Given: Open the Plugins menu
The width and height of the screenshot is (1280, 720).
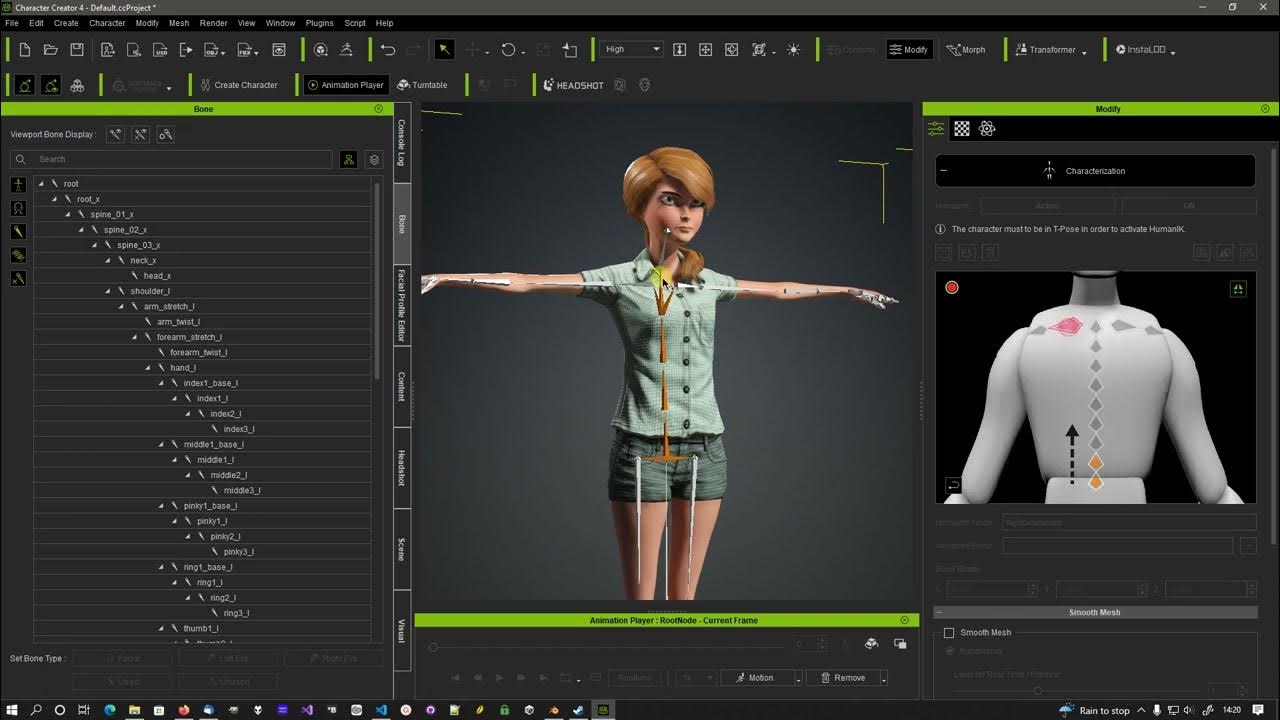Looking at the screenshot, I should coord(320,22).
